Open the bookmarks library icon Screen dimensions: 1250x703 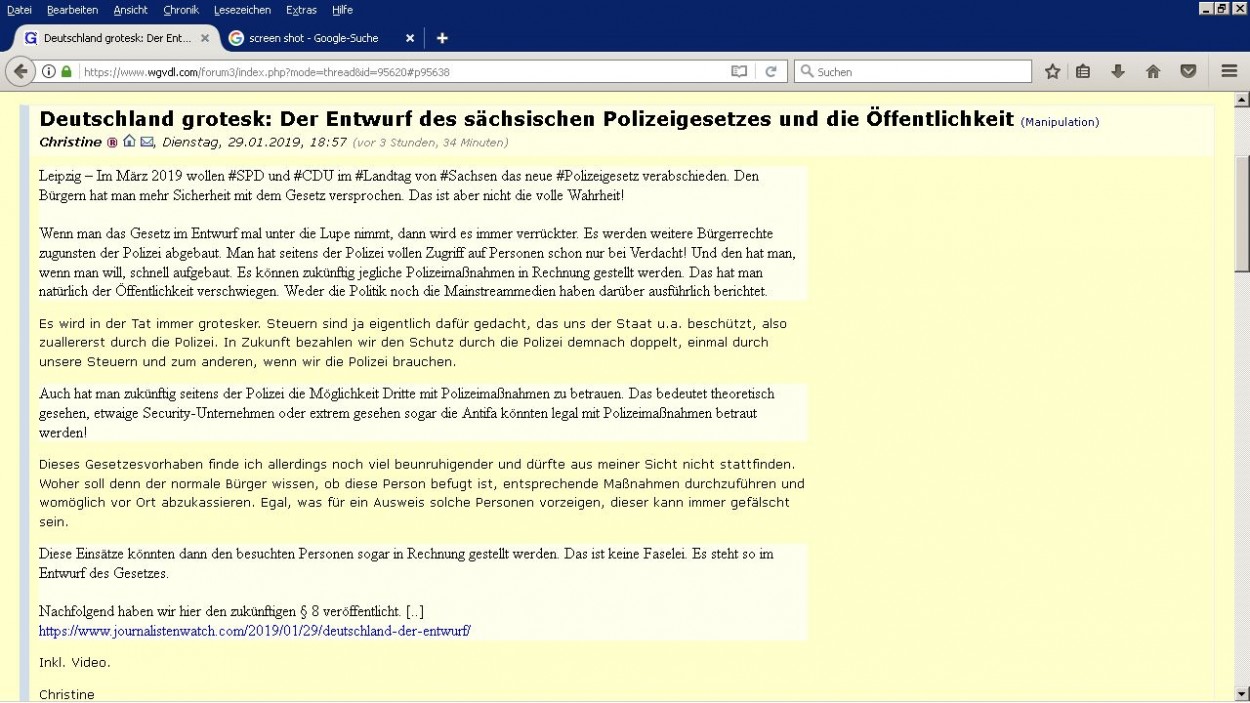pos(1082,71)
